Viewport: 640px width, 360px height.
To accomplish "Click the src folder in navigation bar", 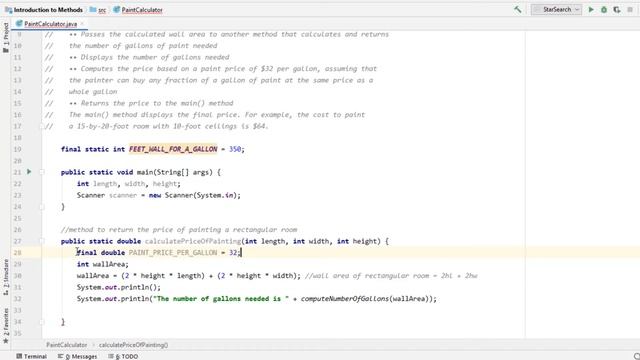I will click(102, 10).
